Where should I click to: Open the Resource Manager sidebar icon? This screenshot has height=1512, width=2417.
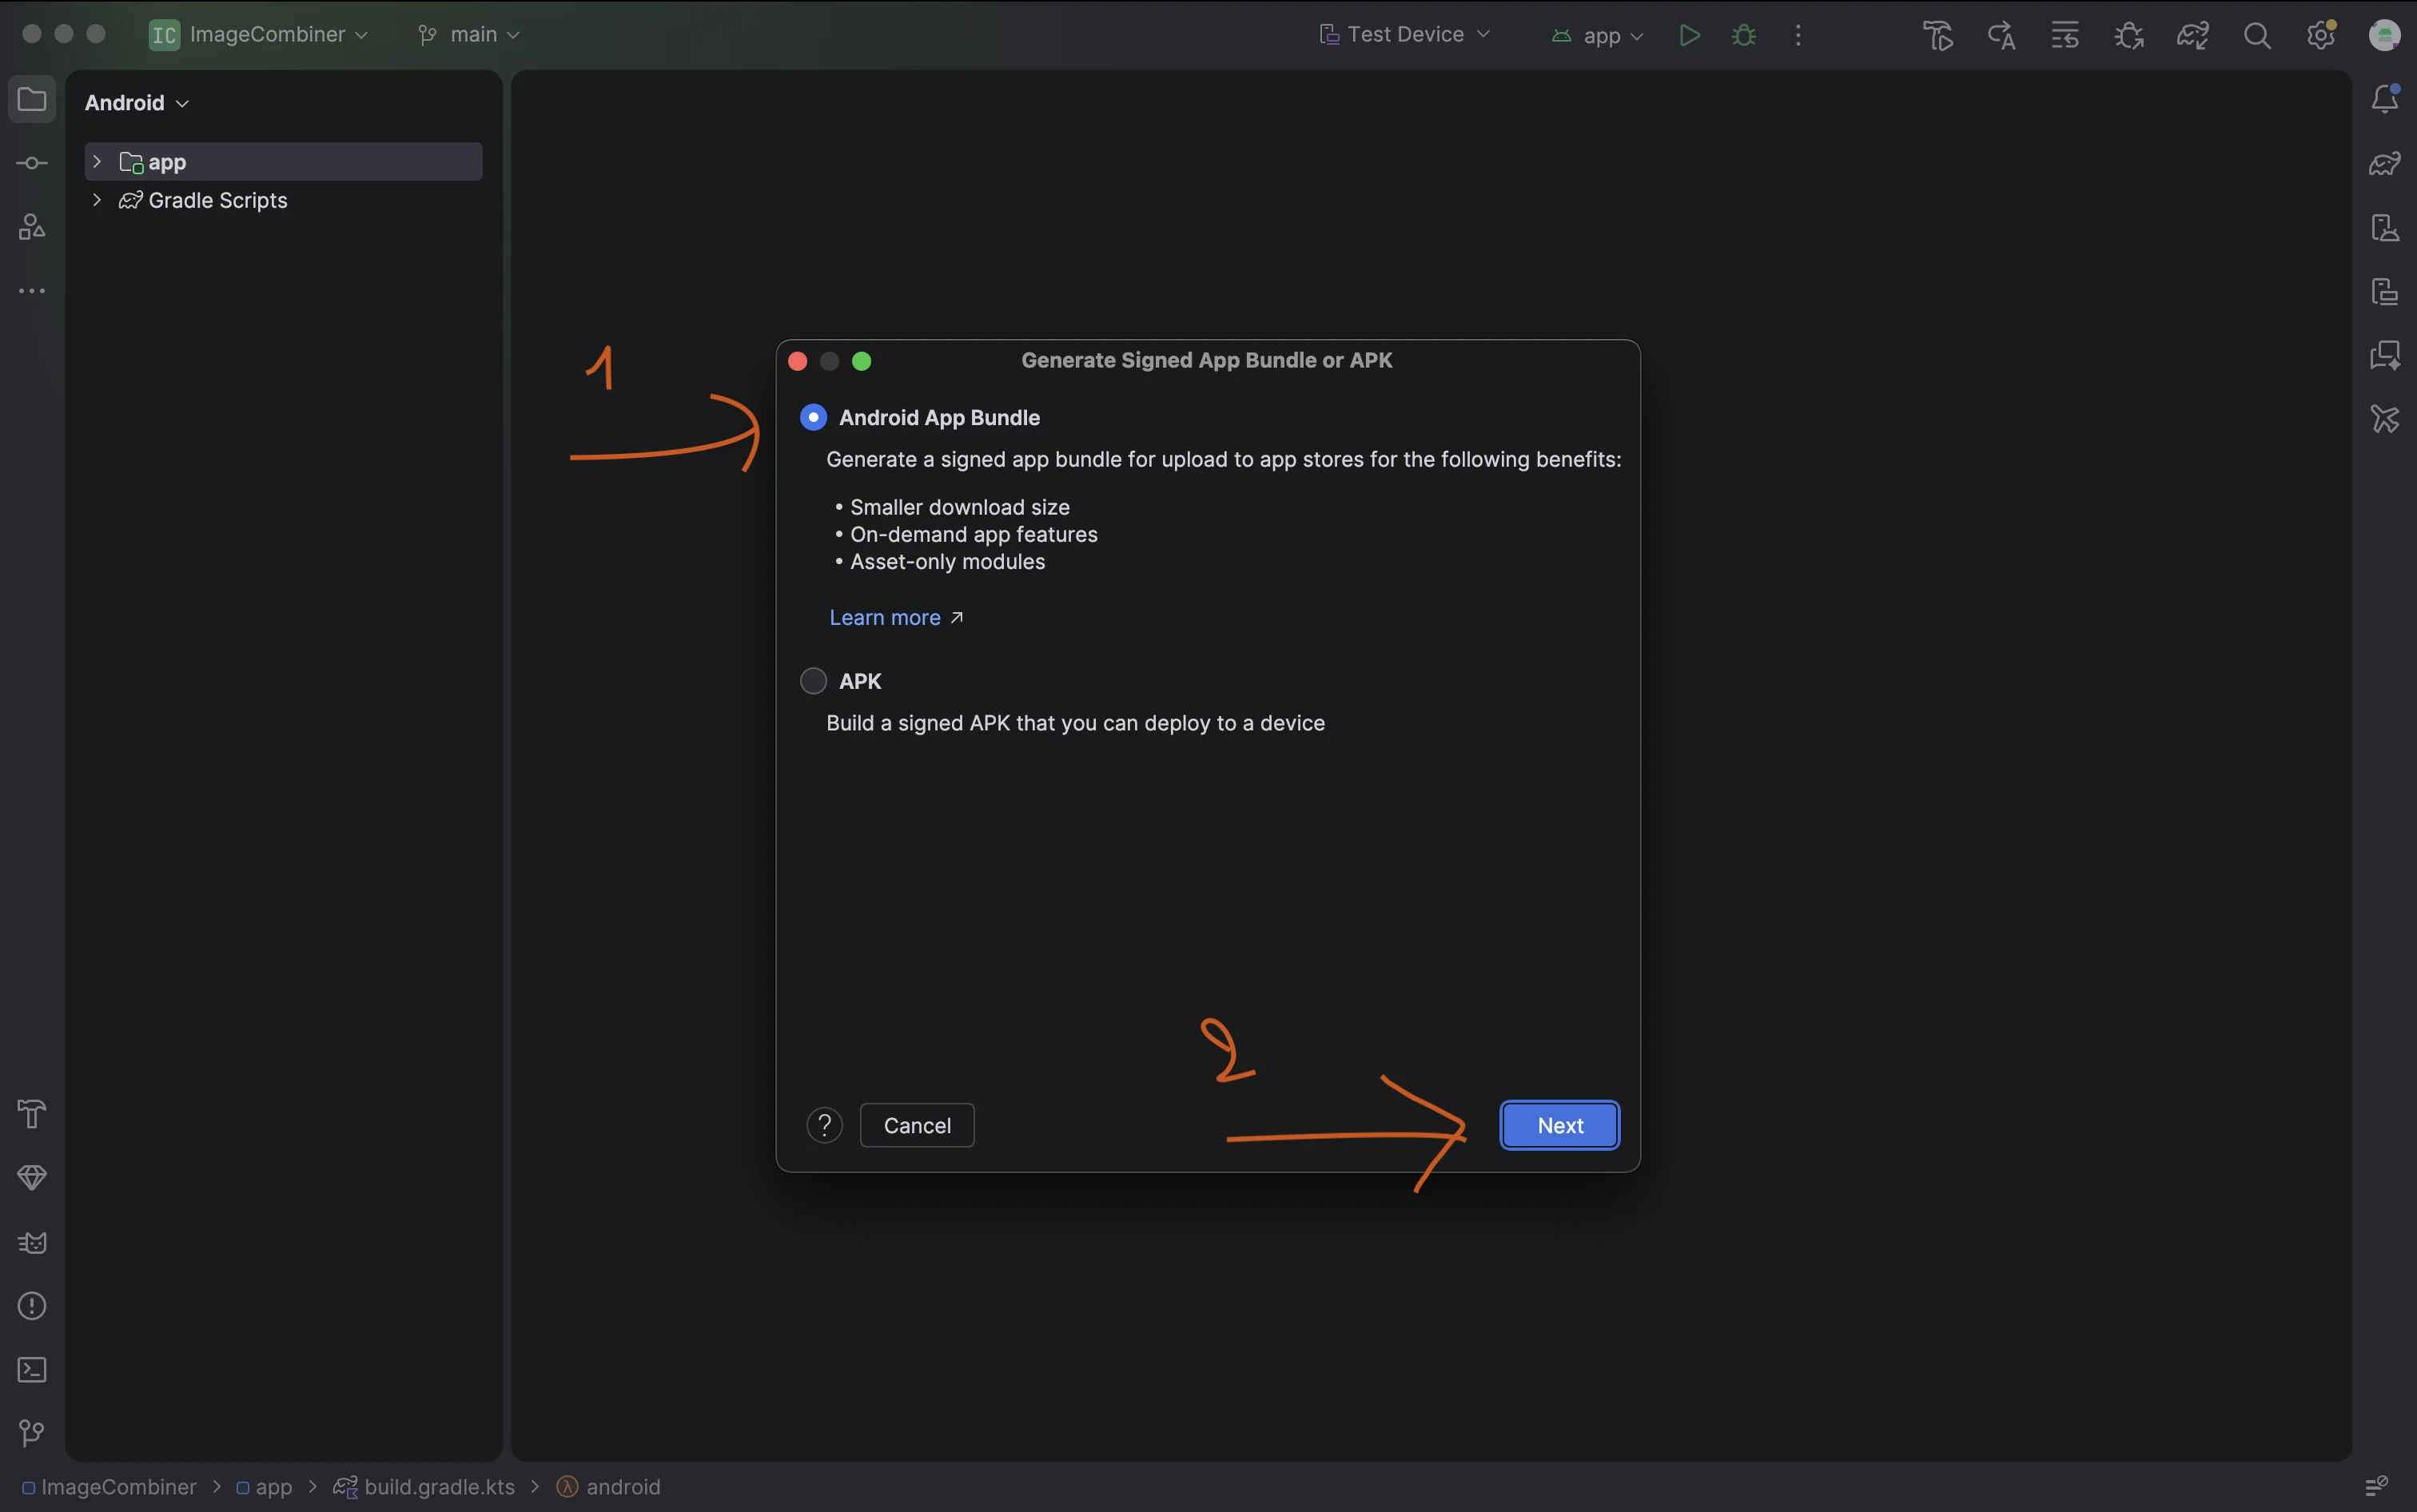pos(32,227)
